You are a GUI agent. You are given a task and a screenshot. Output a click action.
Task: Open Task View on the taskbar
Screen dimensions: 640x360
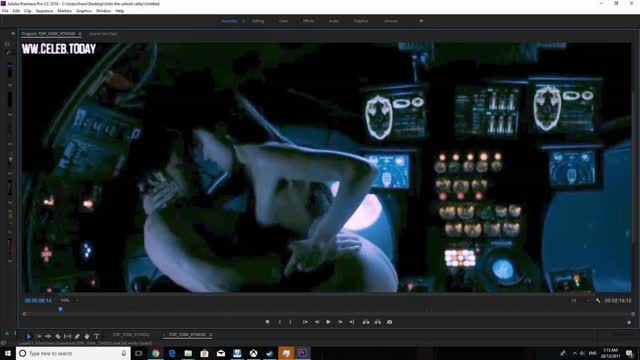(x=139, y=353)
